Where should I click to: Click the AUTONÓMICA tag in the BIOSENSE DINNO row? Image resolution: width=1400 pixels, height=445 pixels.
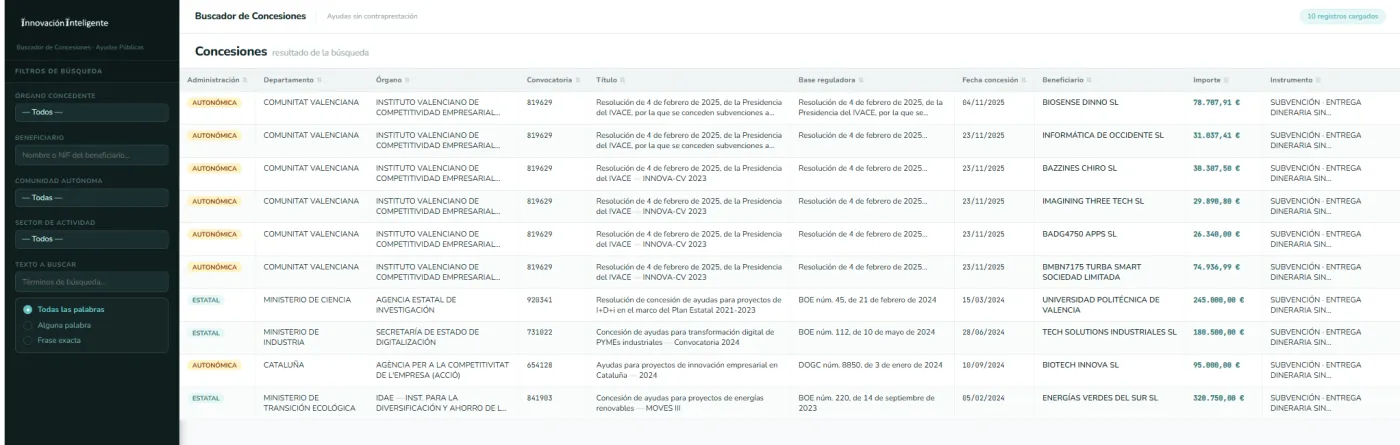[x=214, y=102]
